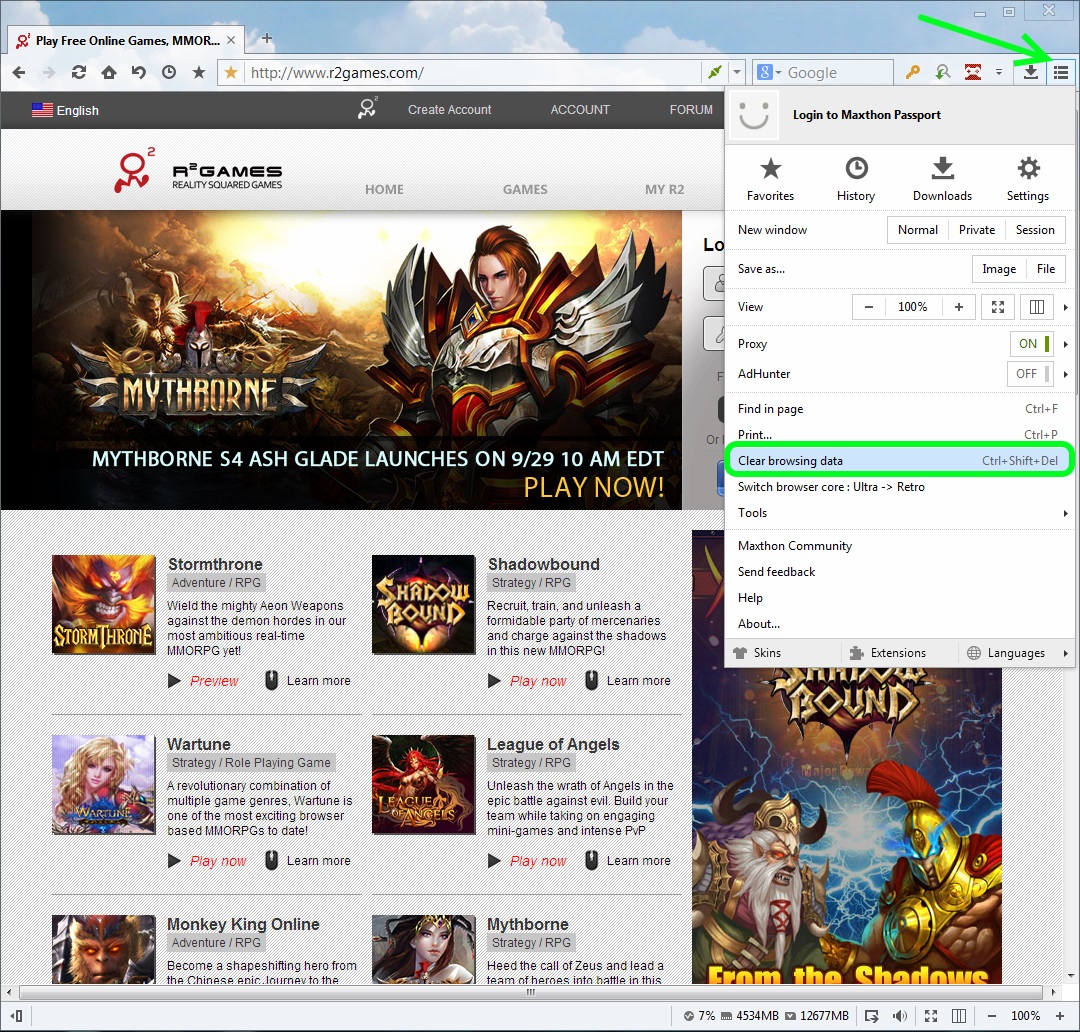Turn off the Proxy toggle
Screen dimensions: 1080x1032
(1031, 344)
